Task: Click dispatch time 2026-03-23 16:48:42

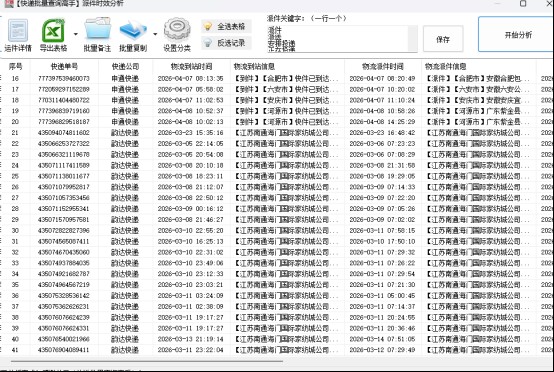Action: pyautogui.click(x=382, y=133)
